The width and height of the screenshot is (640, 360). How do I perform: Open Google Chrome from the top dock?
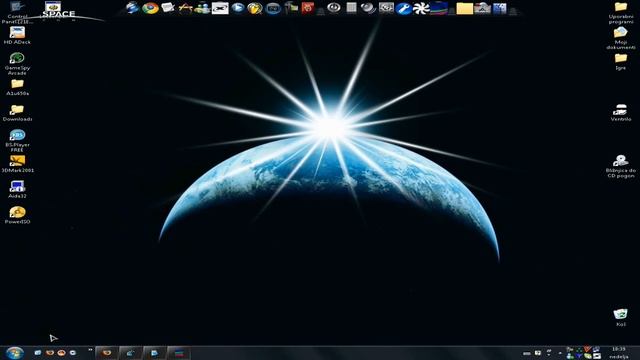pos(151,8)
